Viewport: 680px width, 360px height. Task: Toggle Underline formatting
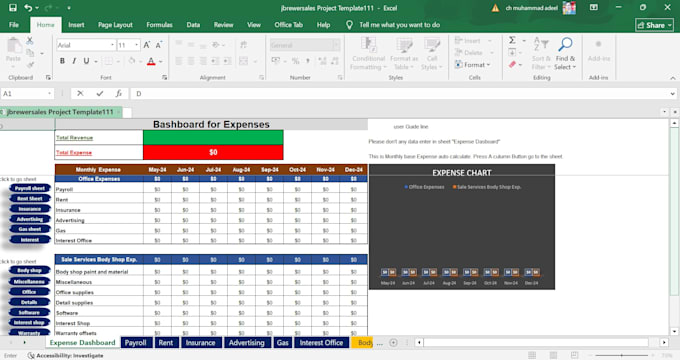[x=86, y=61]
